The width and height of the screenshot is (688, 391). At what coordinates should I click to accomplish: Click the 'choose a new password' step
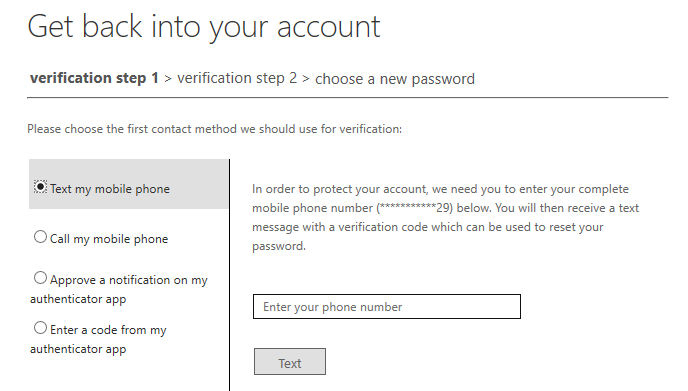[395, 79]
